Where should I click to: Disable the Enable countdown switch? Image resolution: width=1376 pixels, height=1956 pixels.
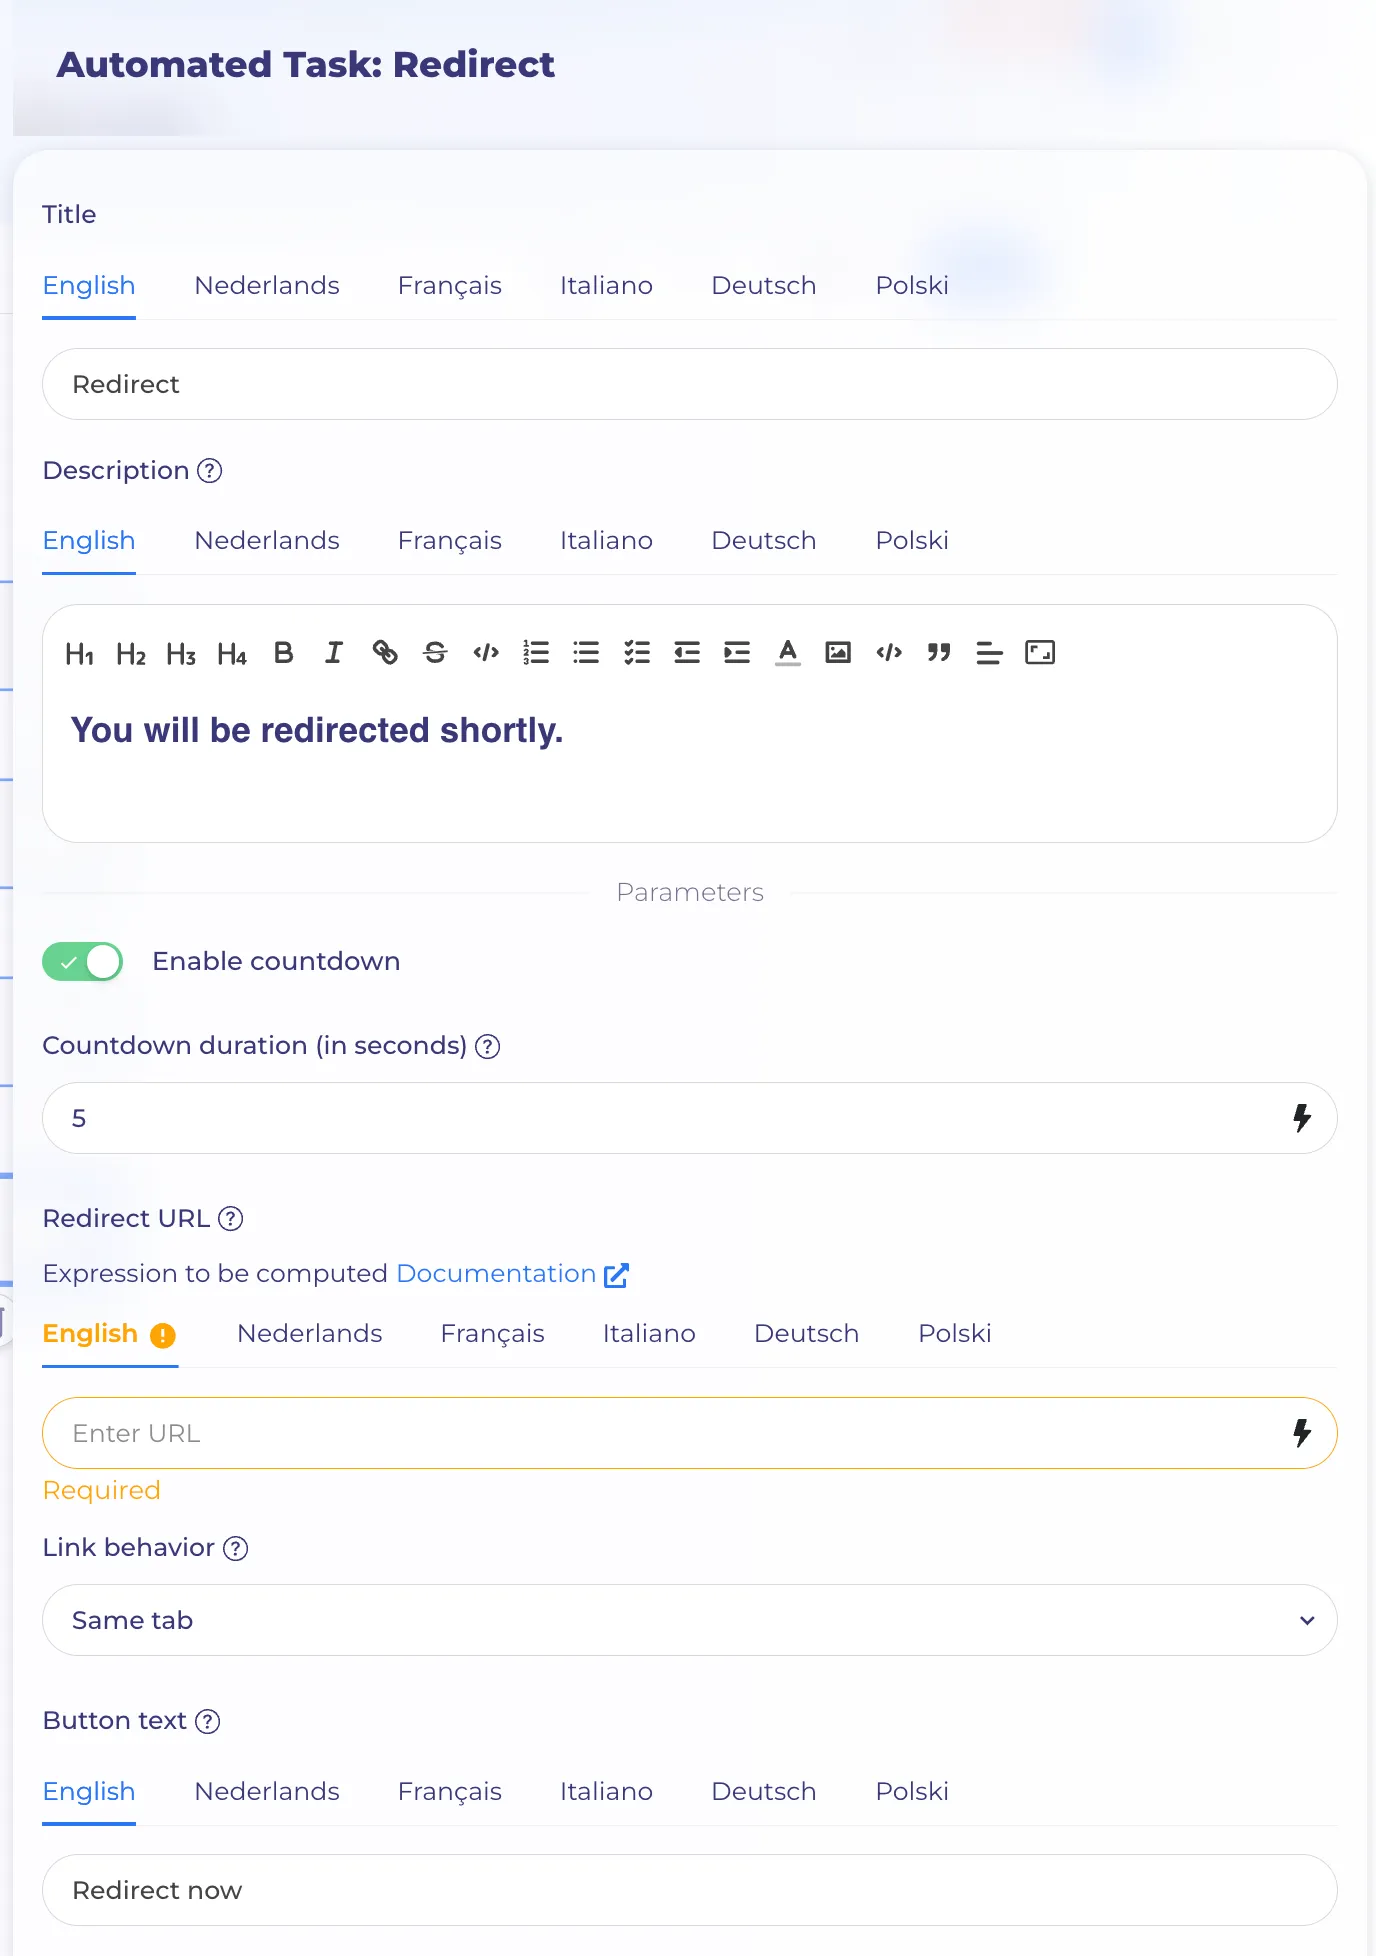(x=82, y=962)
